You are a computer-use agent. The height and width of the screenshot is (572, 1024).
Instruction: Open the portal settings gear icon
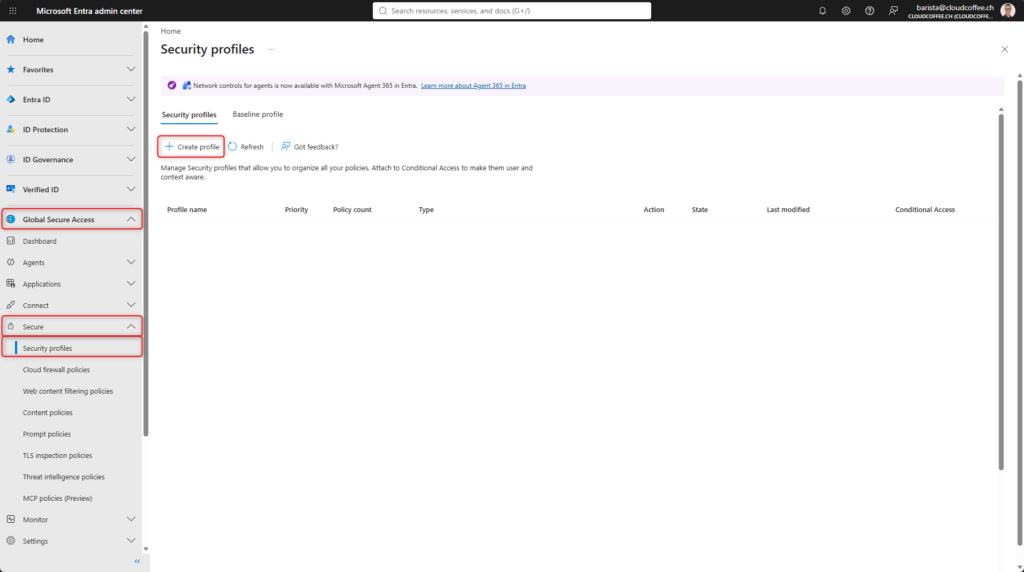pos(846,10)
